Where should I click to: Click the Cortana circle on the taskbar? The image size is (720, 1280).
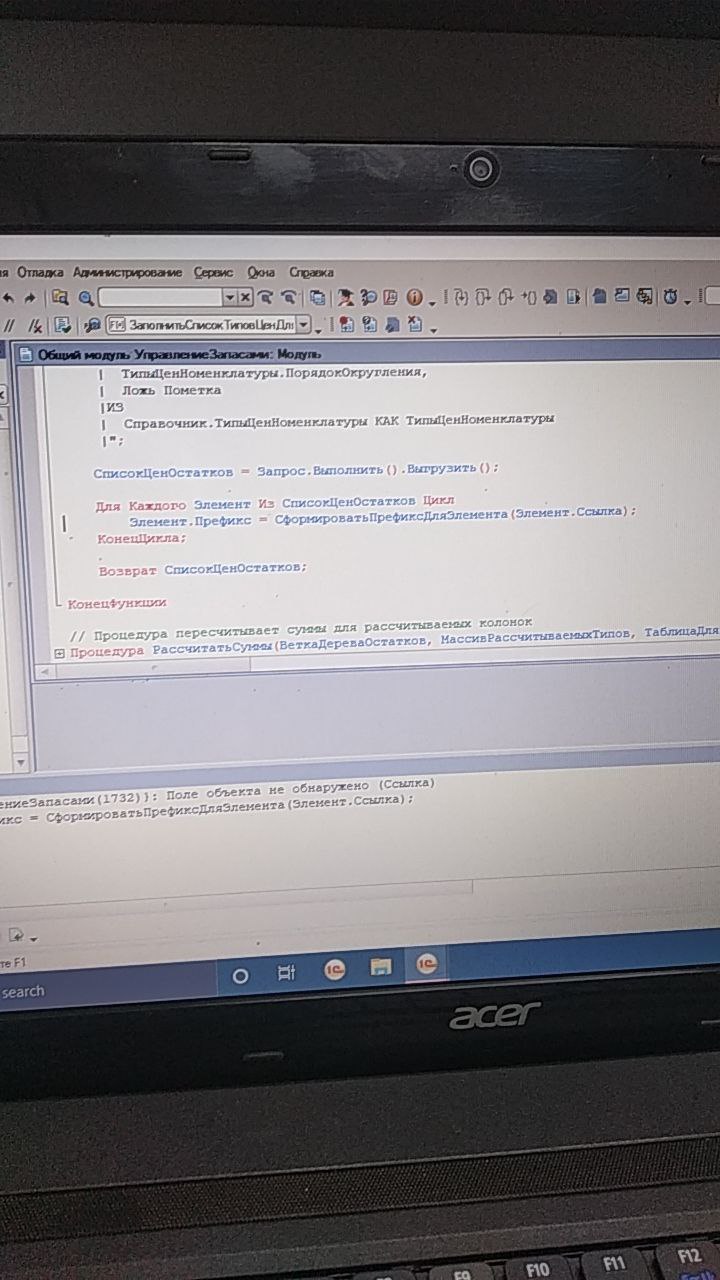pos(240,975)
